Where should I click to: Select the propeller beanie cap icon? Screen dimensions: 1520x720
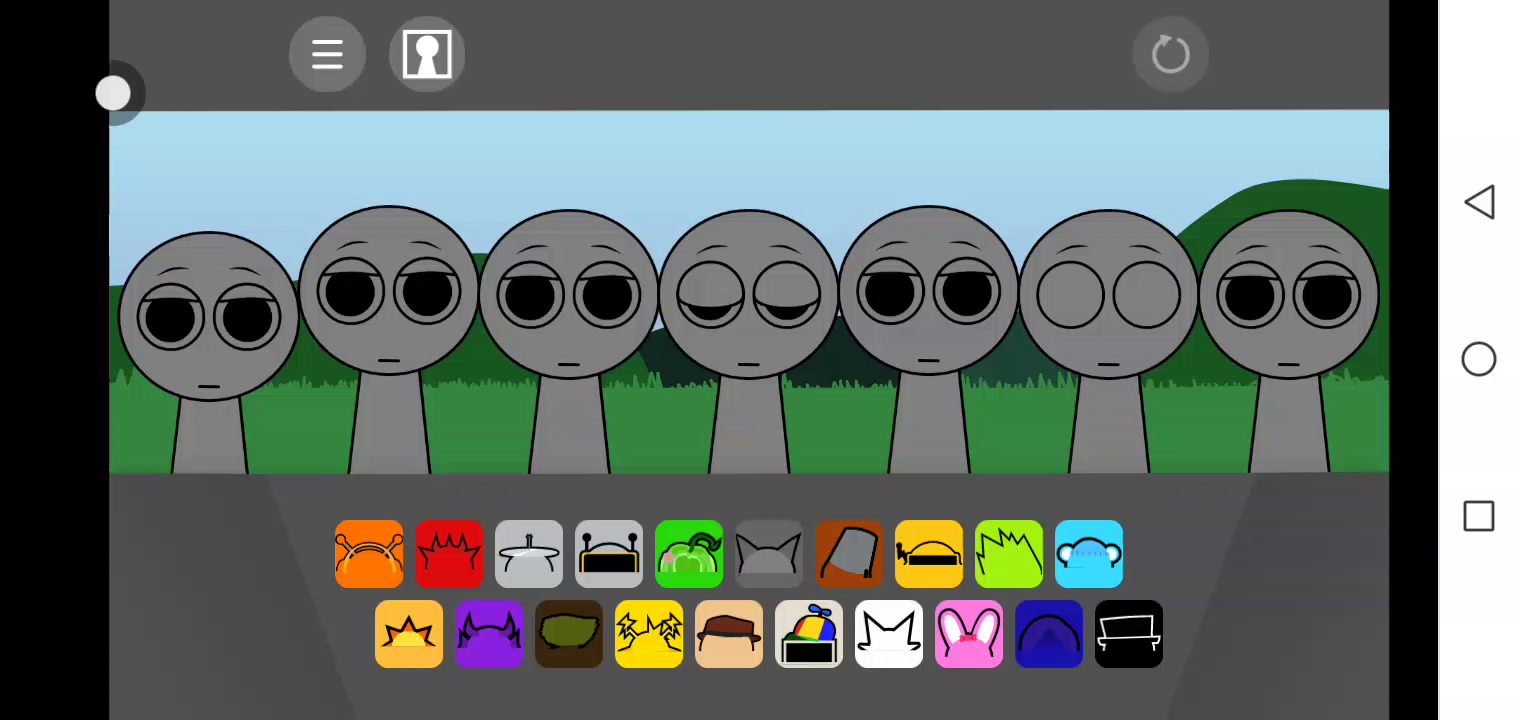809,634
